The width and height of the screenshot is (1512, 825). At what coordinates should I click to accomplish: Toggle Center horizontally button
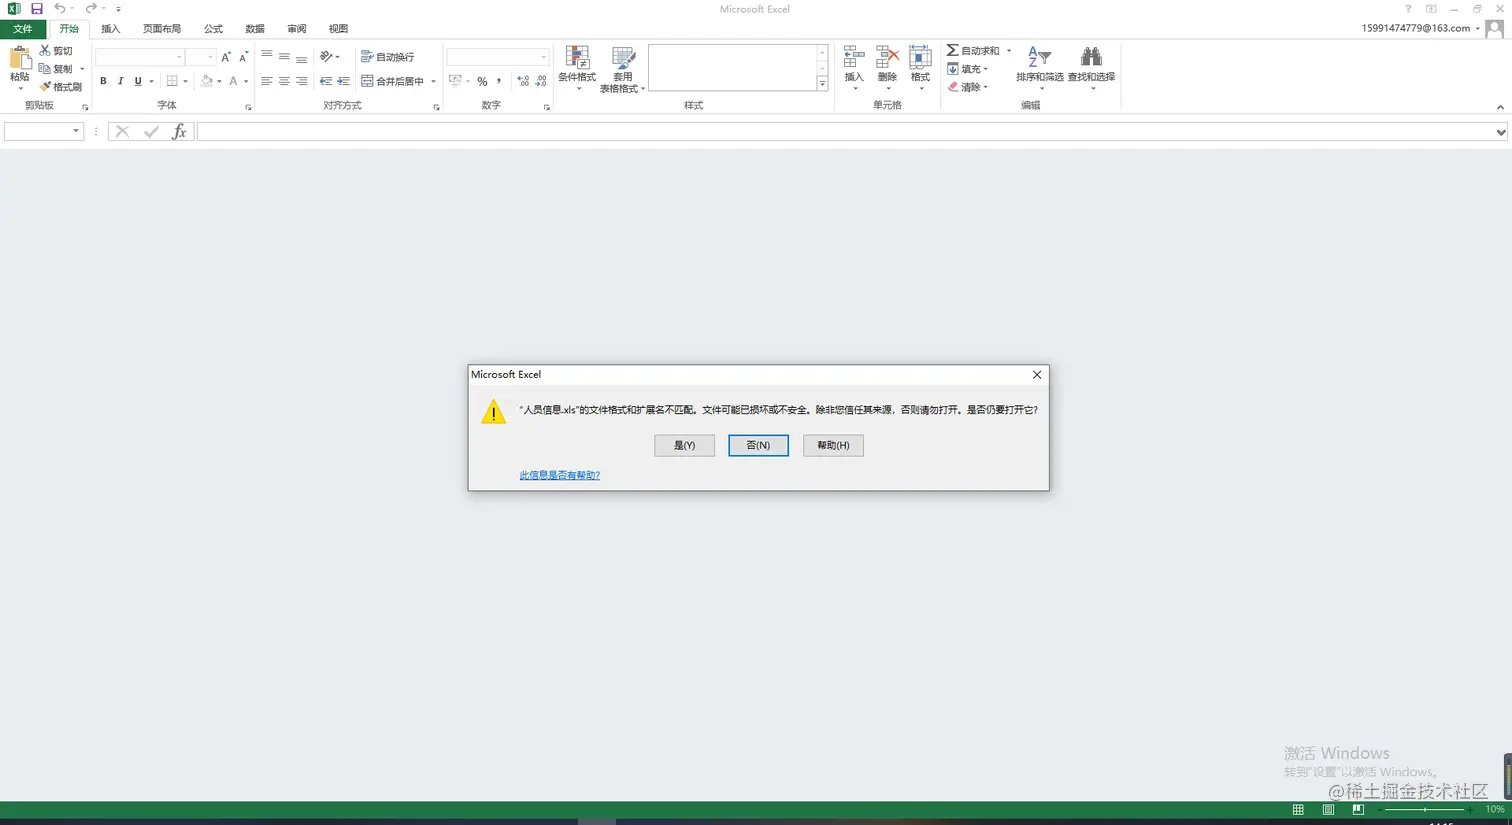tap(284, 81)
